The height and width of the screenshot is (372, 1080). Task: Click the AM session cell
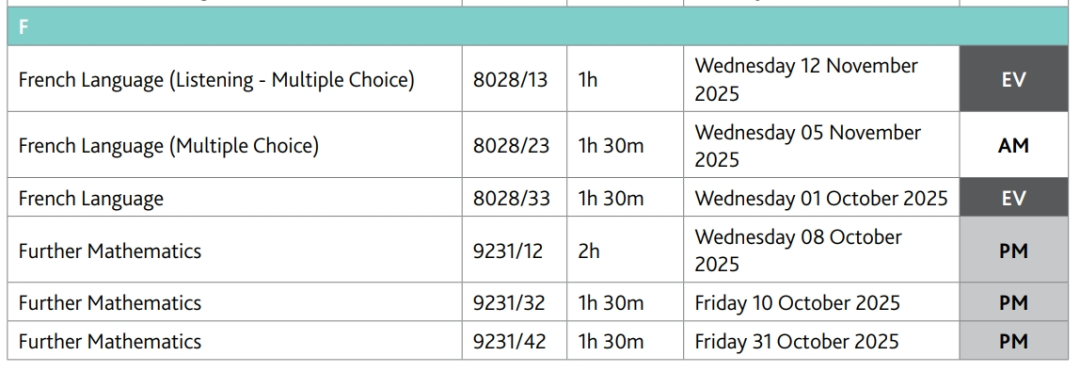(x=1013, y=145)
